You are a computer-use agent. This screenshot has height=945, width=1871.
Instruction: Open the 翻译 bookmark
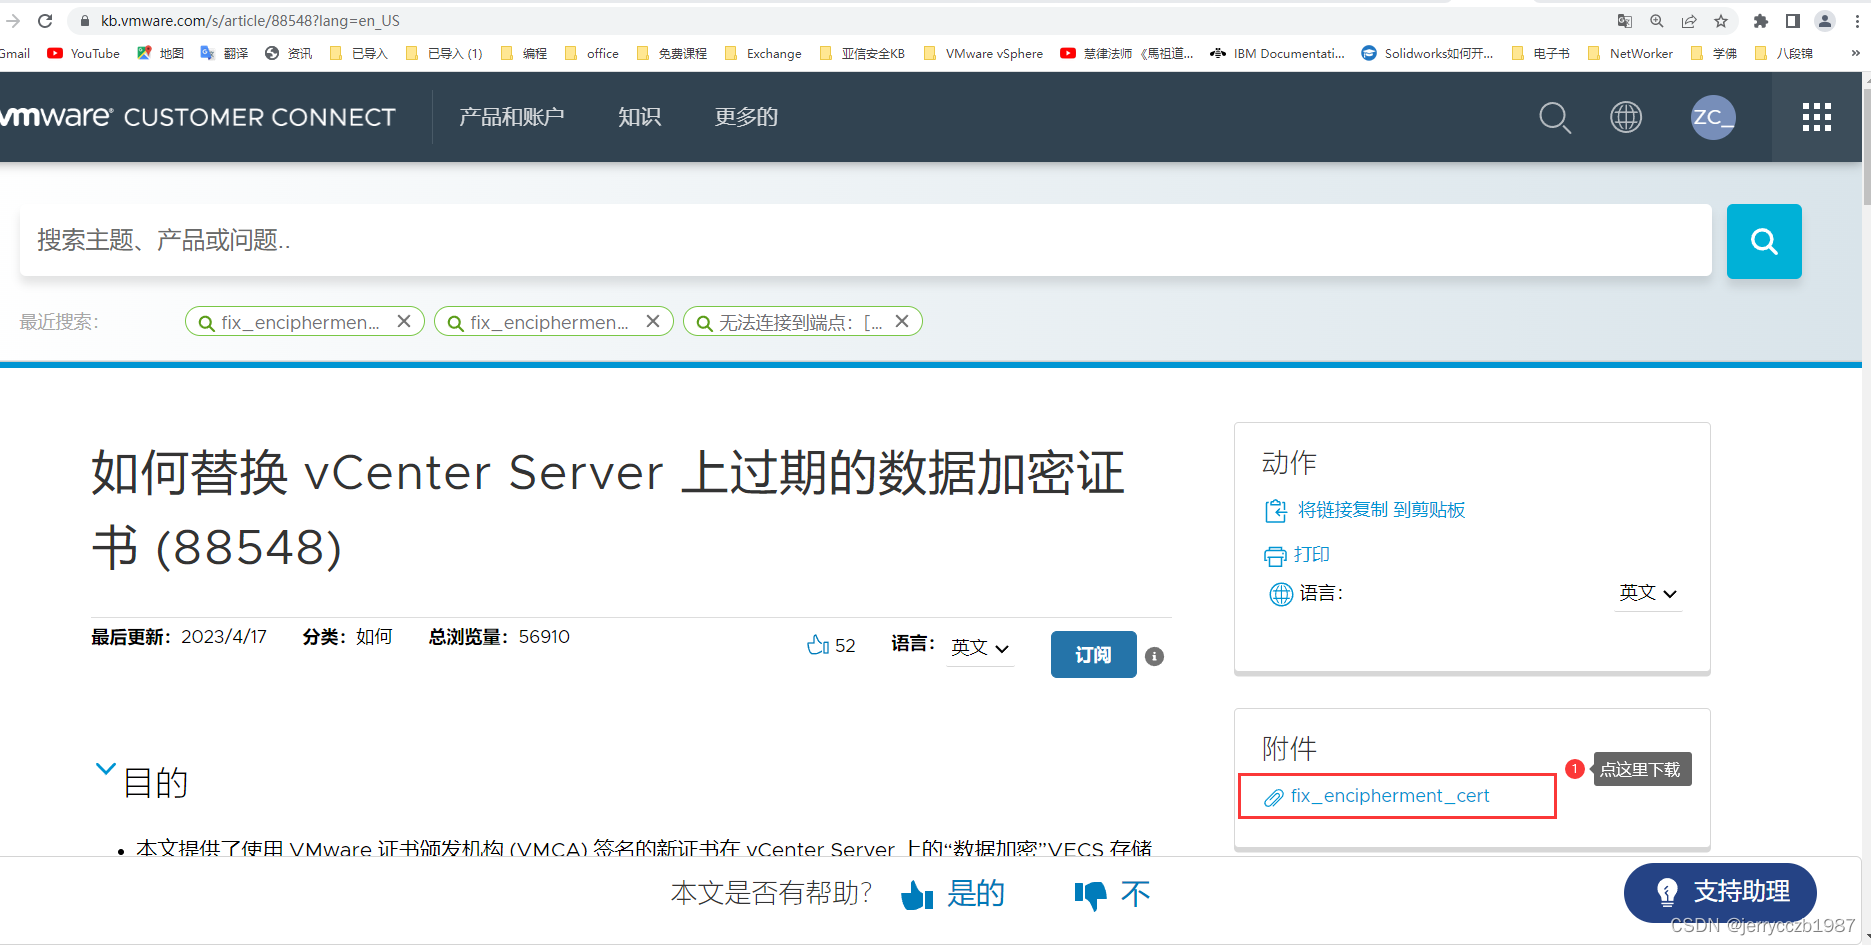tap(224, 54)
